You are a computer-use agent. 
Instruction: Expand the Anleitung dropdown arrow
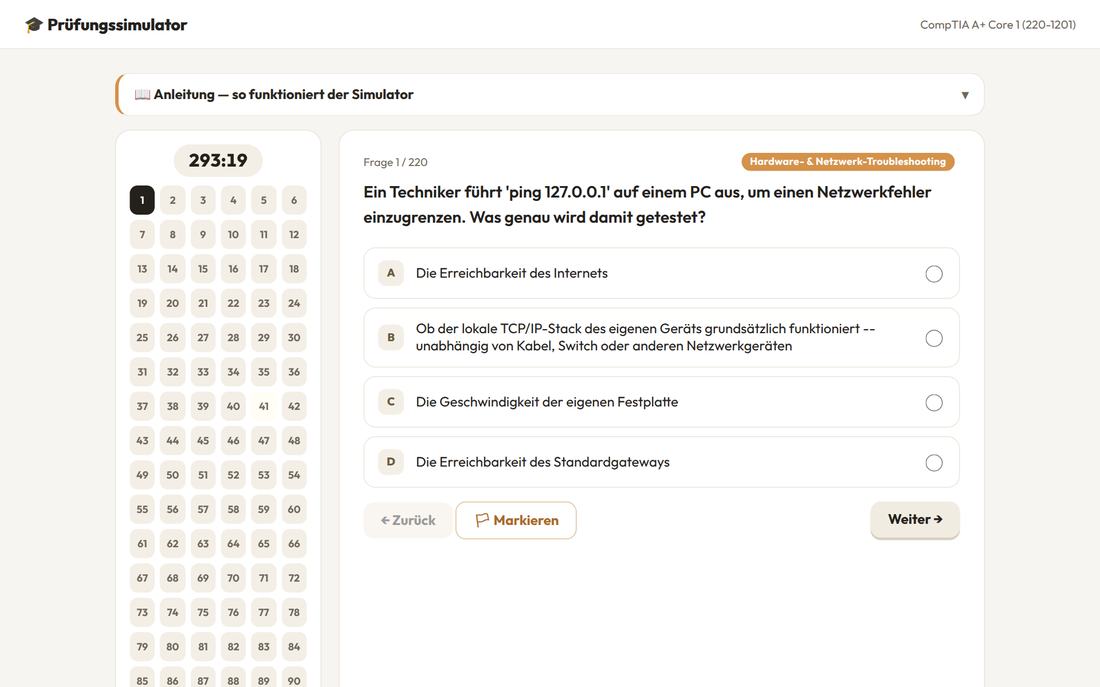point(965,95)
